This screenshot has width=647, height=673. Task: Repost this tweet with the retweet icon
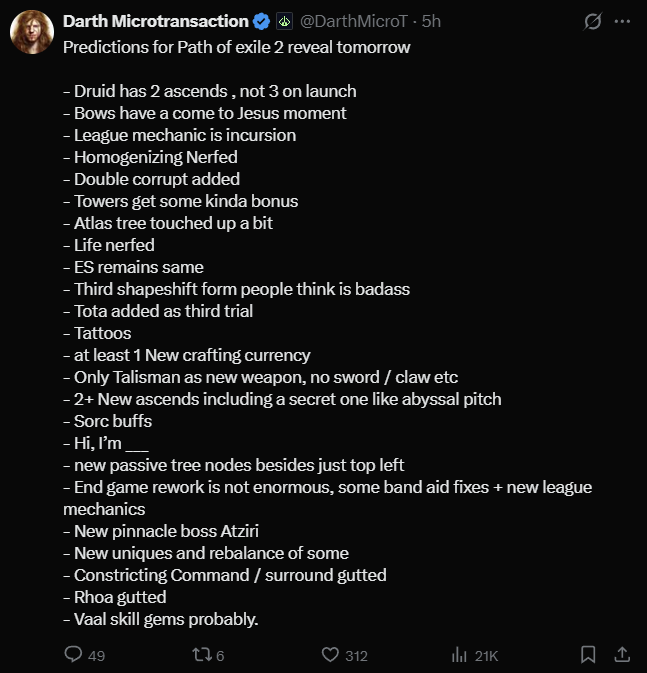pyautogui.click(x=200, y=655)
